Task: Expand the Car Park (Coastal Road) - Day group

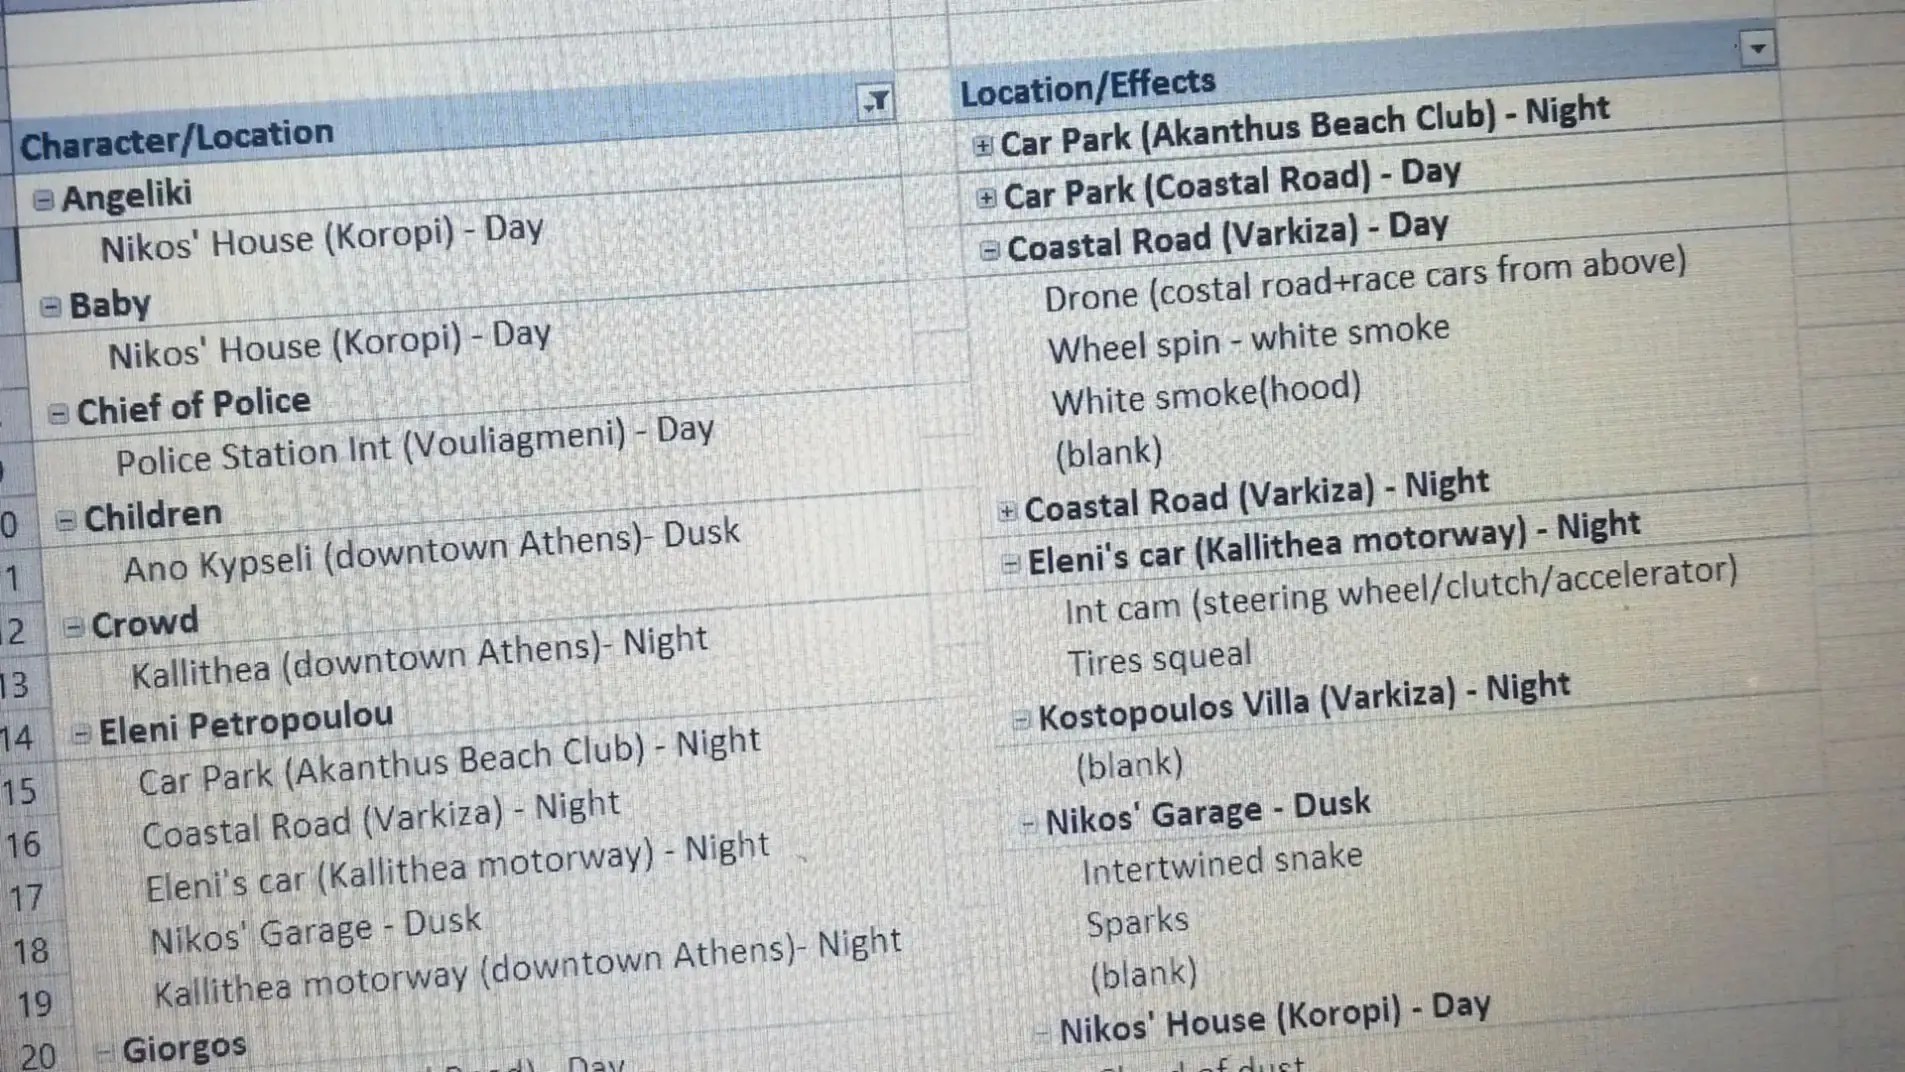Action: point(986,197)
